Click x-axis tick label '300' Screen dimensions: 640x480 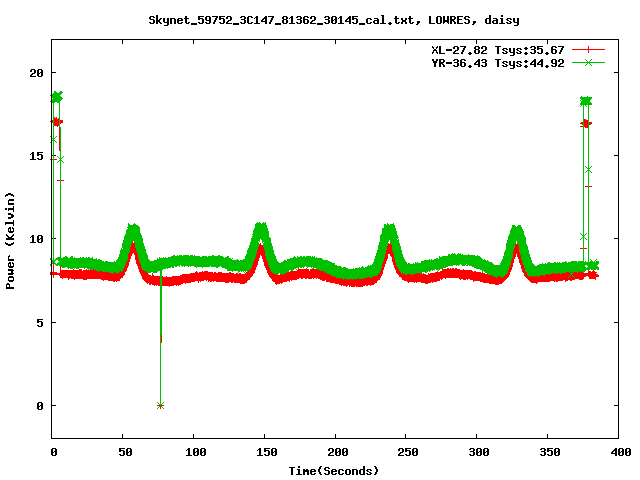pyautogui.click(x=479, y=452)
